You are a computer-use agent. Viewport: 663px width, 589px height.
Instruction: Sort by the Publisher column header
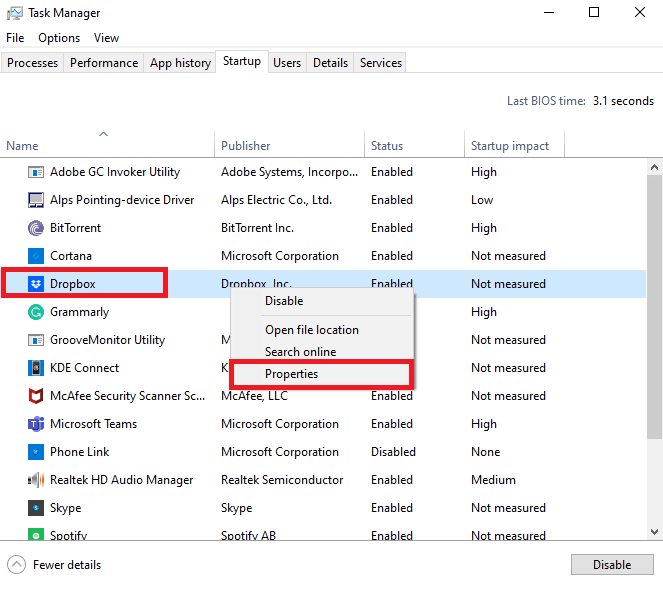point(290,145)
